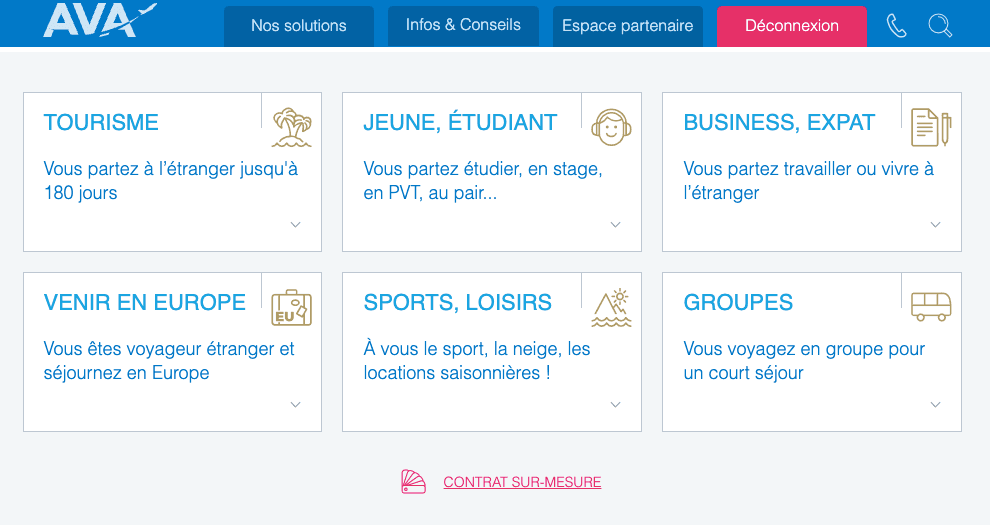Expand the Venir en Europe chevron
Viewport: 990px width, 527px height.
pos(295,405)
